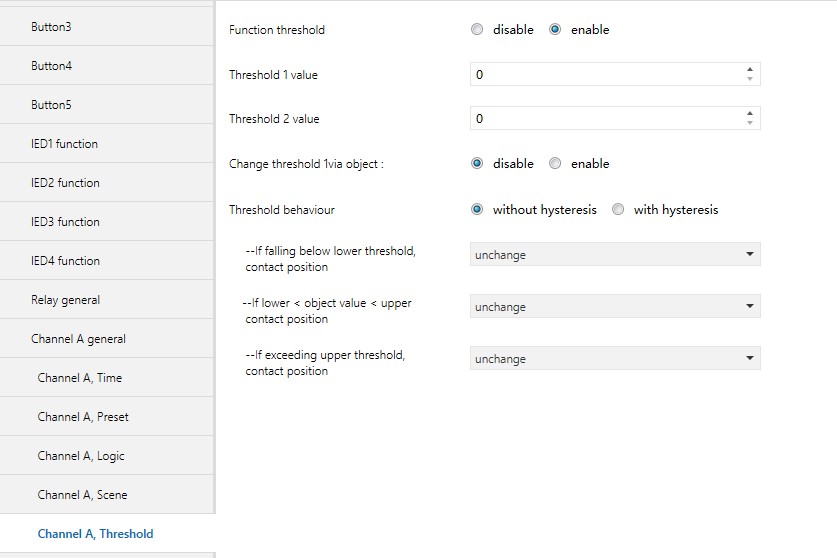Go to Relay general page
This screenshot has width=837, height=558.
[x=107, y=300]
